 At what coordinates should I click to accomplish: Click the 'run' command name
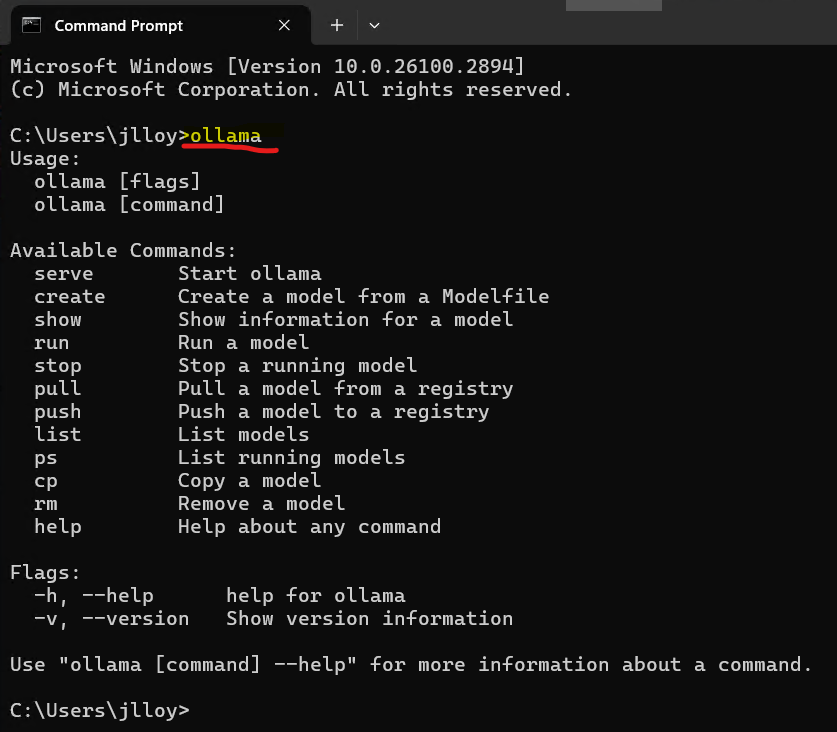pos(52,343)
